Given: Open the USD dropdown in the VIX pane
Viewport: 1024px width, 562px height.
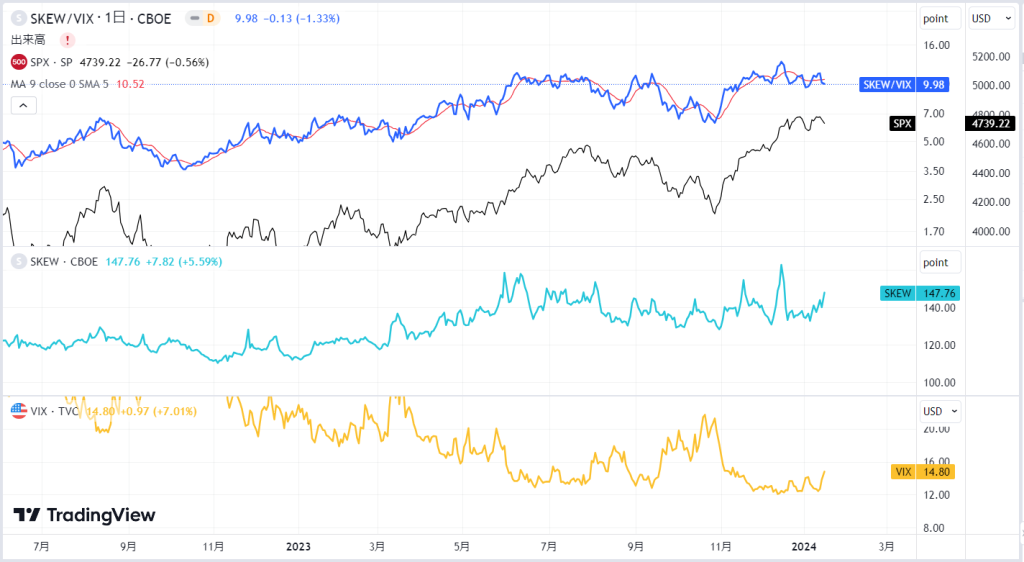Looking at the screenshot, I should coord(940,411).
